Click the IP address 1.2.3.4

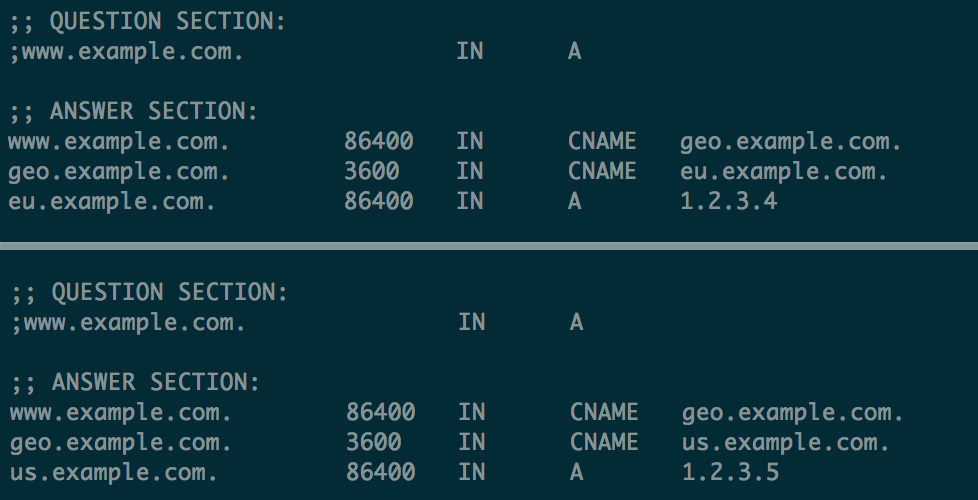coord(729,202)
